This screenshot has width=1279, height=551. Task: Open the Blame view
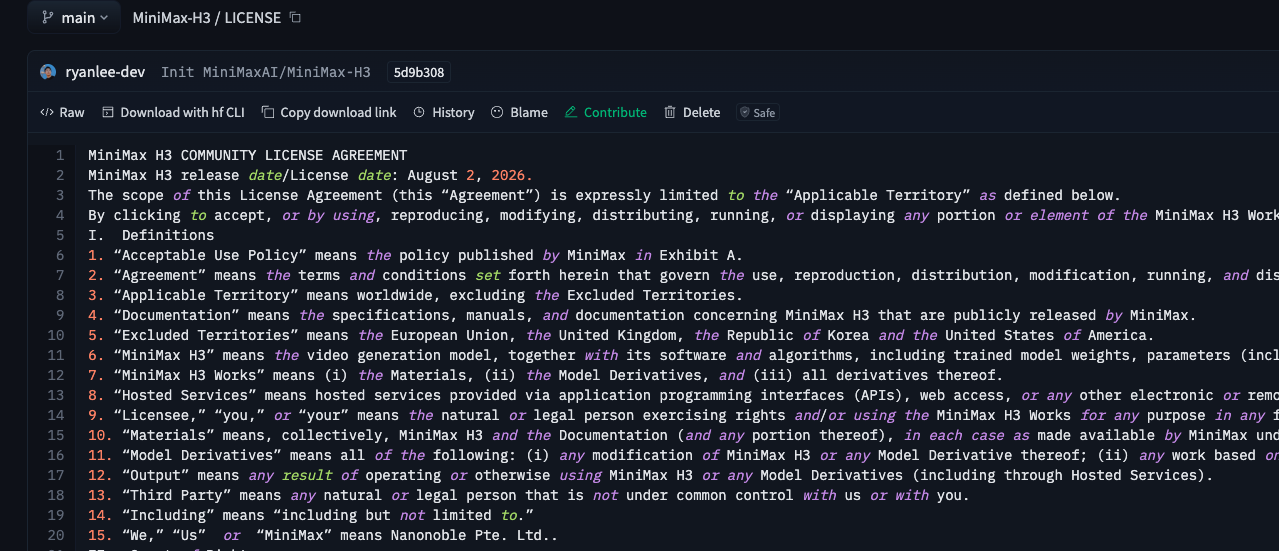coord(519,112)
